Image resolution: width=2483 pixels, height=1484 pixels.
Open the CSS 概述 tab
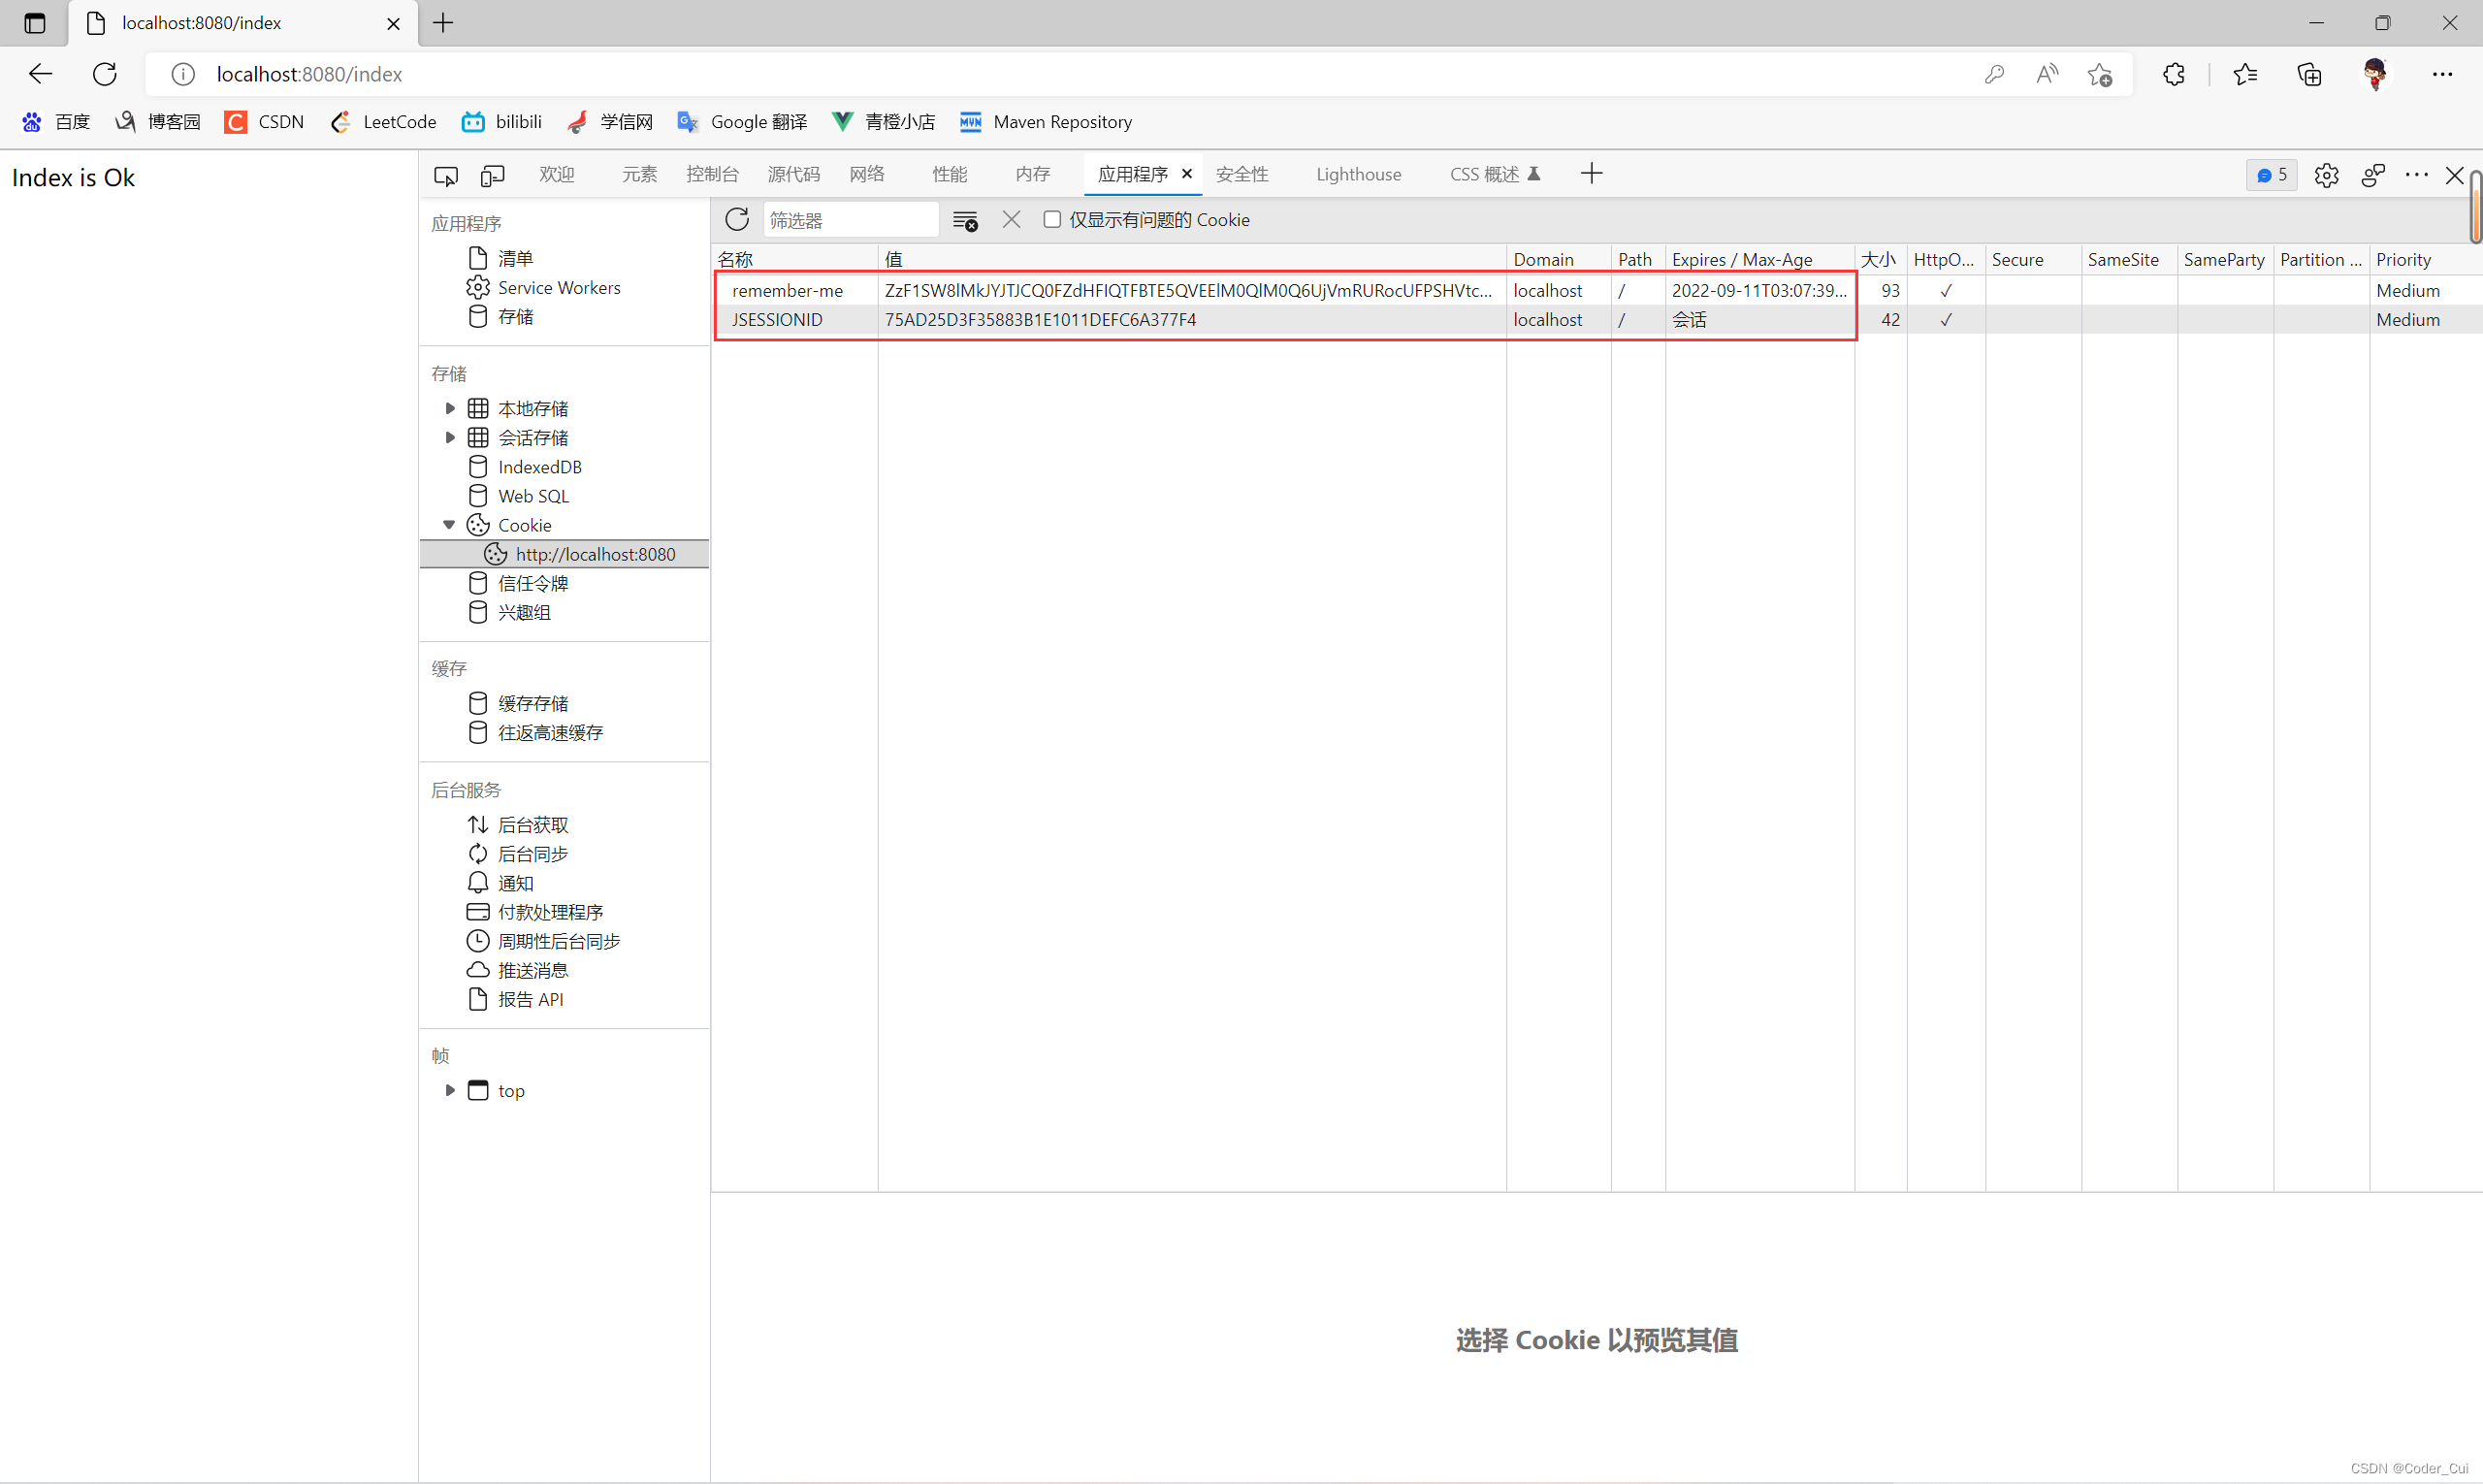coord(1495,174)
